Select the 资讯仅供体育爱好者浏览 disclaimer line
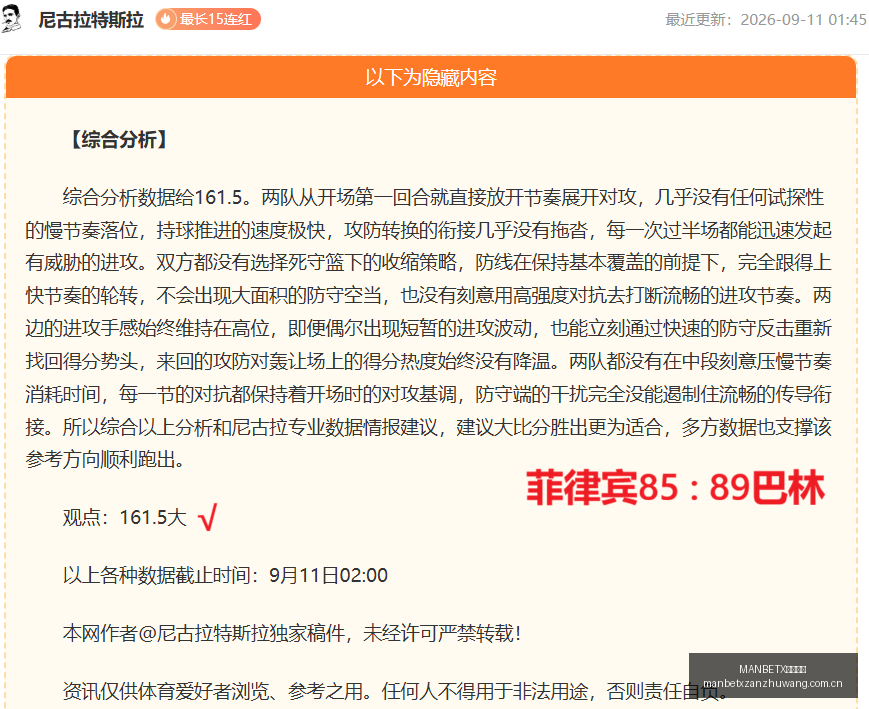Image resolution: width=869 pixels, height=709 pixels. point(395,691)
